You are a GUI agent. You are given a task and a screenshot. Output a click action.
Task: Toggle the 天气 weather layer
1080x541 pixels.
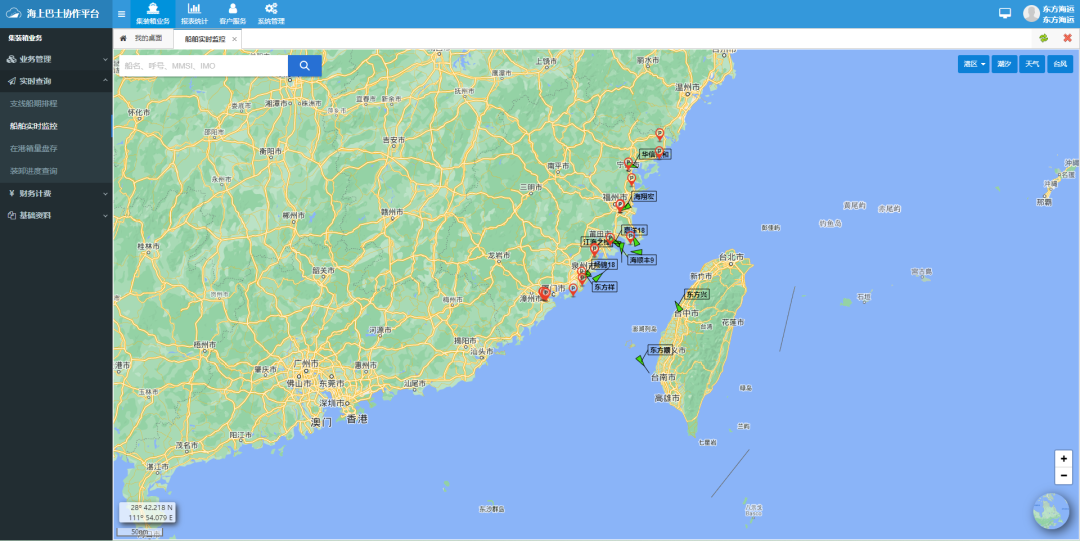click(1031, 64)
